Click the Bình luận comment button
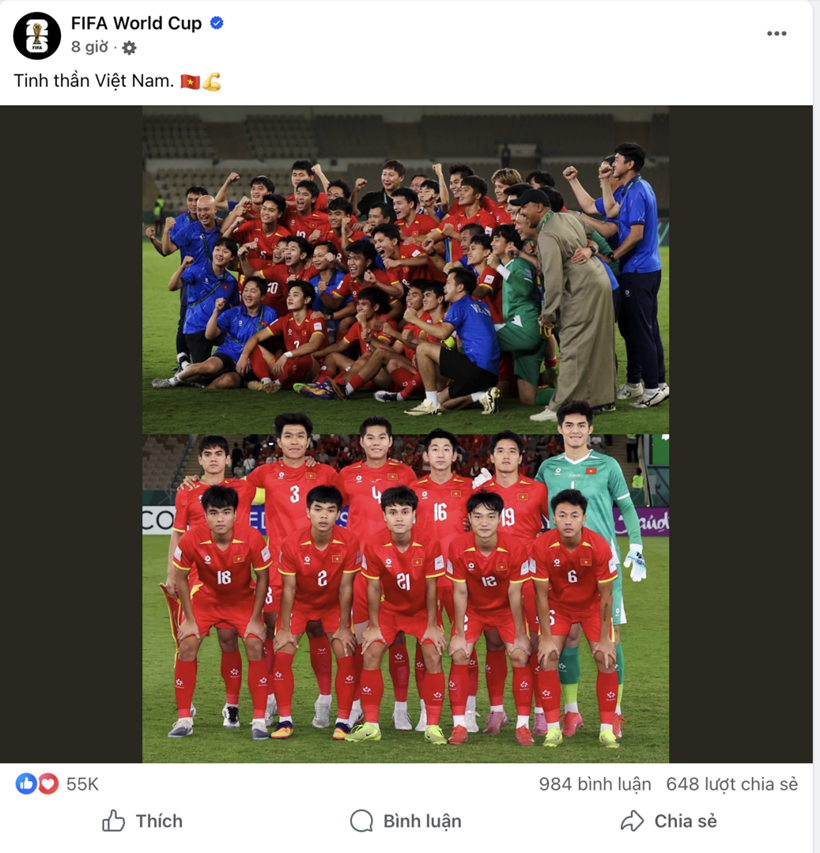 pyautogui.click(x=406, y=821)
